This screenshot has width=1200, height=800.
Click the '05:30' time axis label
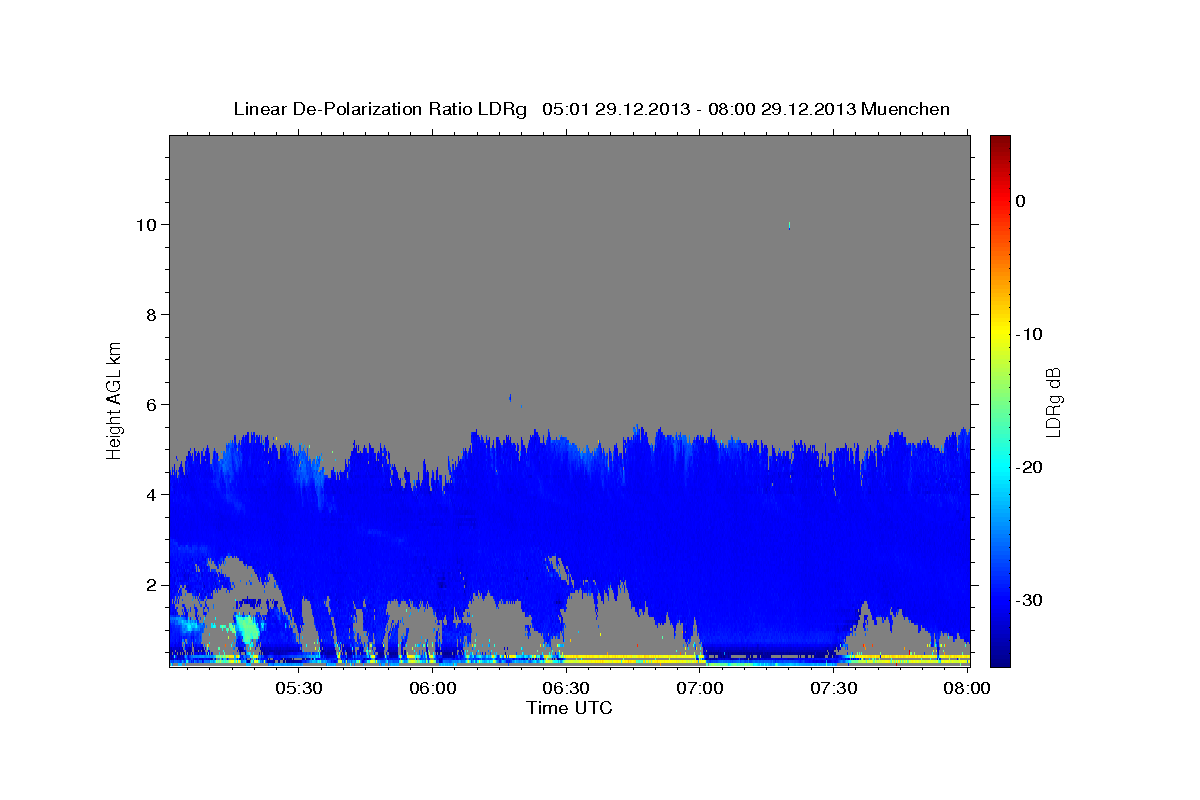(298, 688)
